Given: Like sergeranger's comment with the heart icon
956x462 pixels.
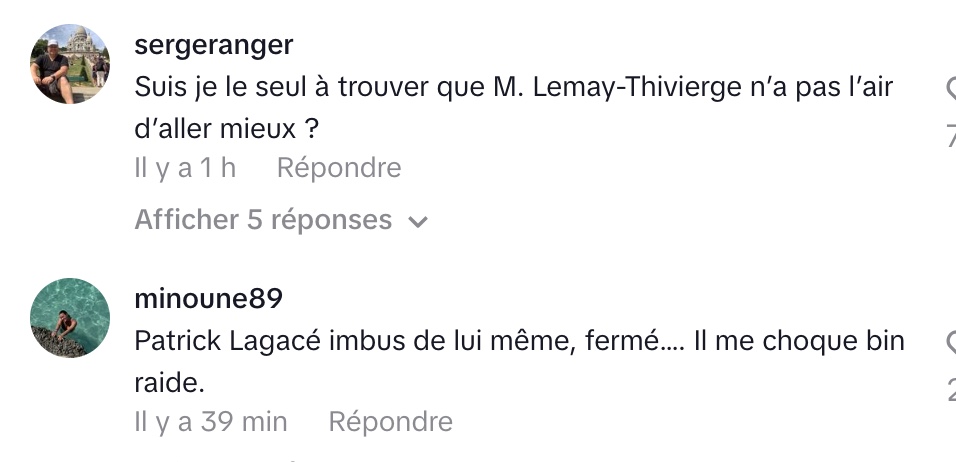Looking at the screenshot, I should click(x=951, y=90).
